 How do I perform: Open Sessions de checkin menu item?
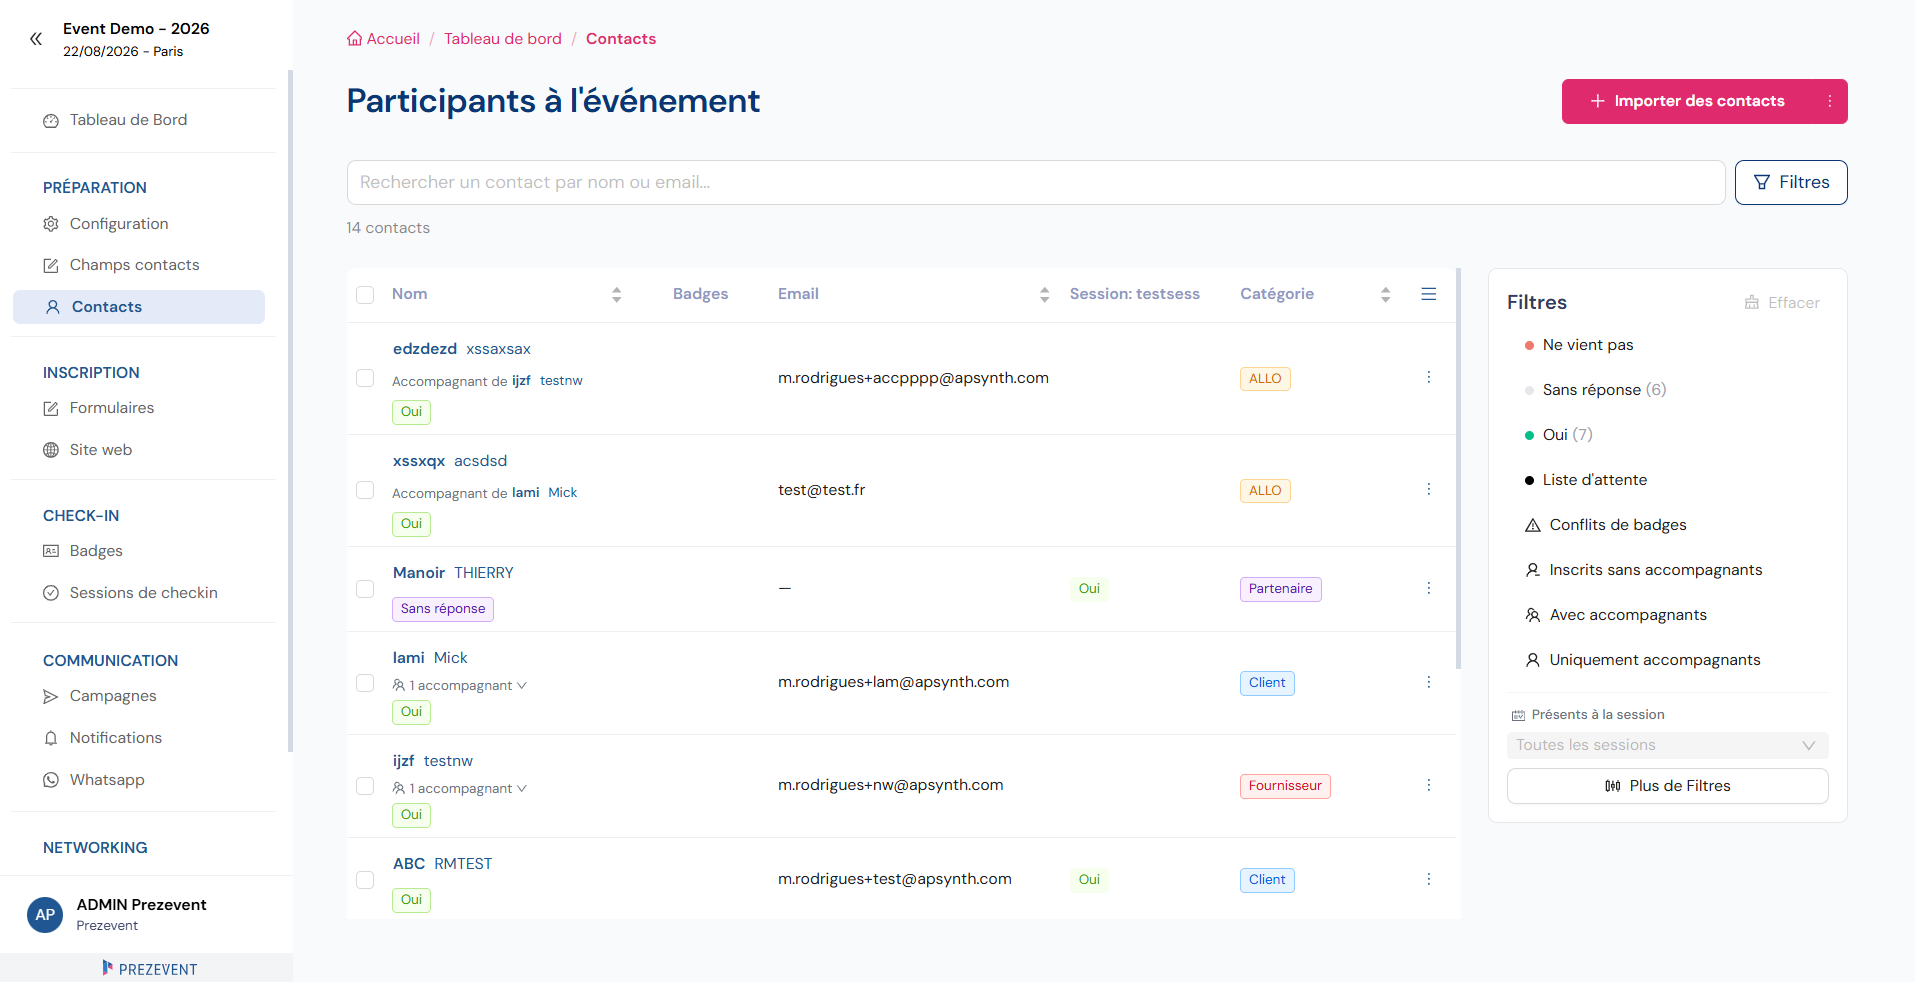point(143,593)
